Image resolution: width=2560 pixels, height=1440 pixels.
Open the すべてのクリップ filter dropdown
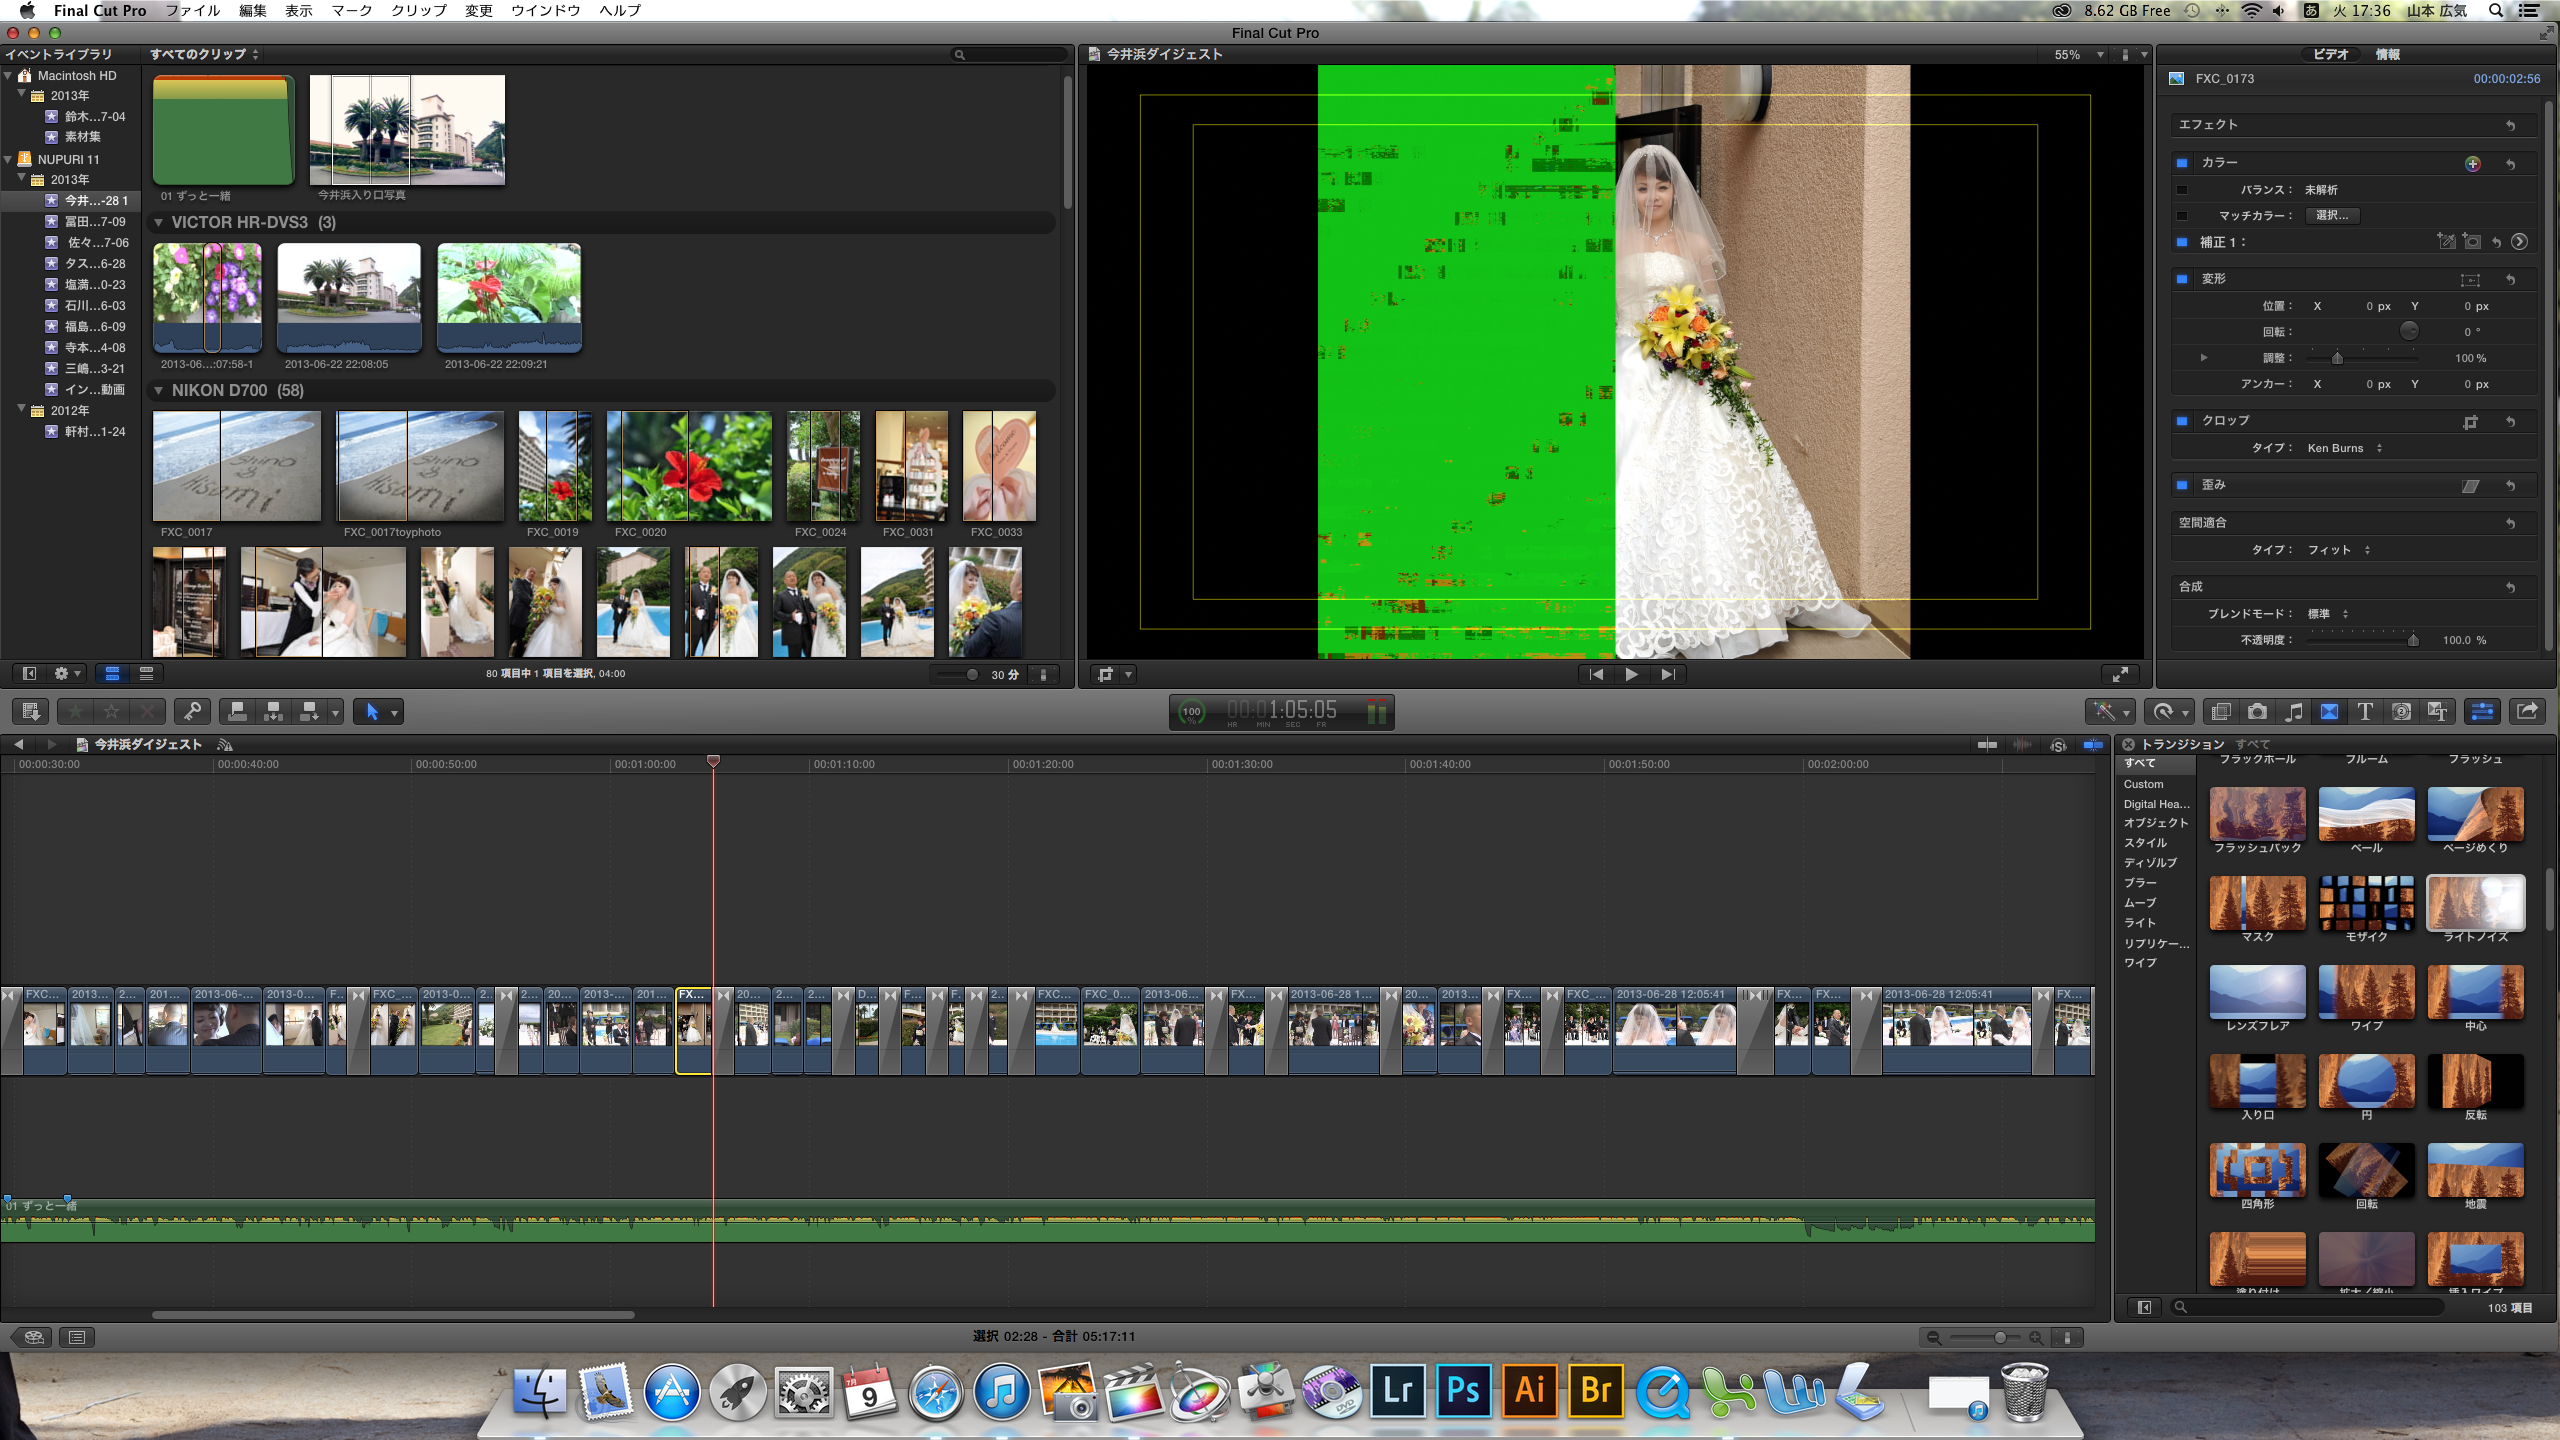point(204,54)
